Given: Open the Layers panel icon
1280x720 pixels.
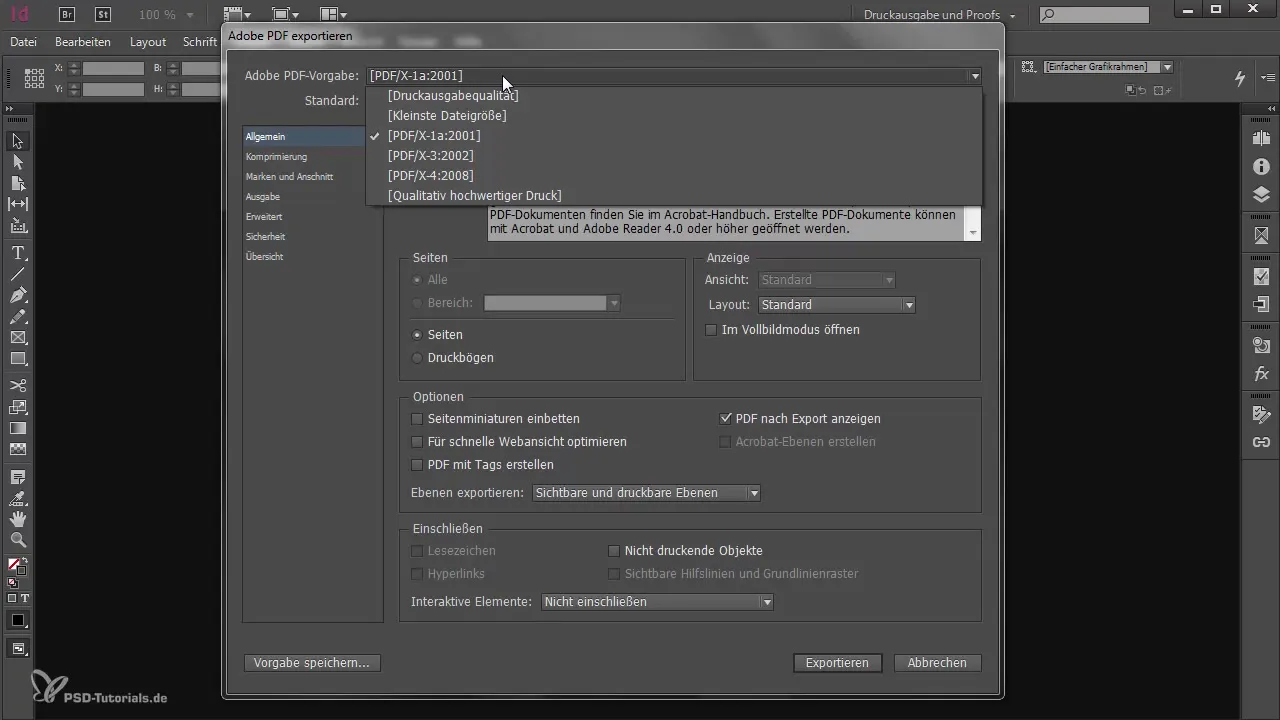Looking at the screenshot, I should click(x=1261, y=194).
